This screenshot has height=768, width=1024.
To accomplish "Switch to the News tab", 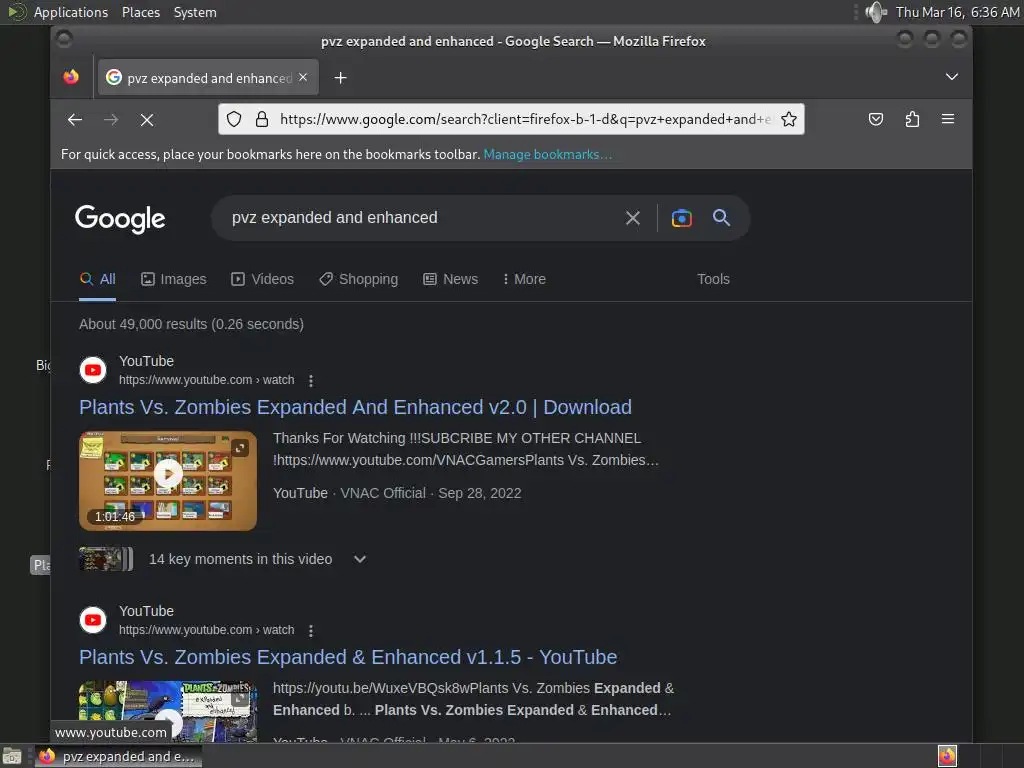I will pos(451,279).
